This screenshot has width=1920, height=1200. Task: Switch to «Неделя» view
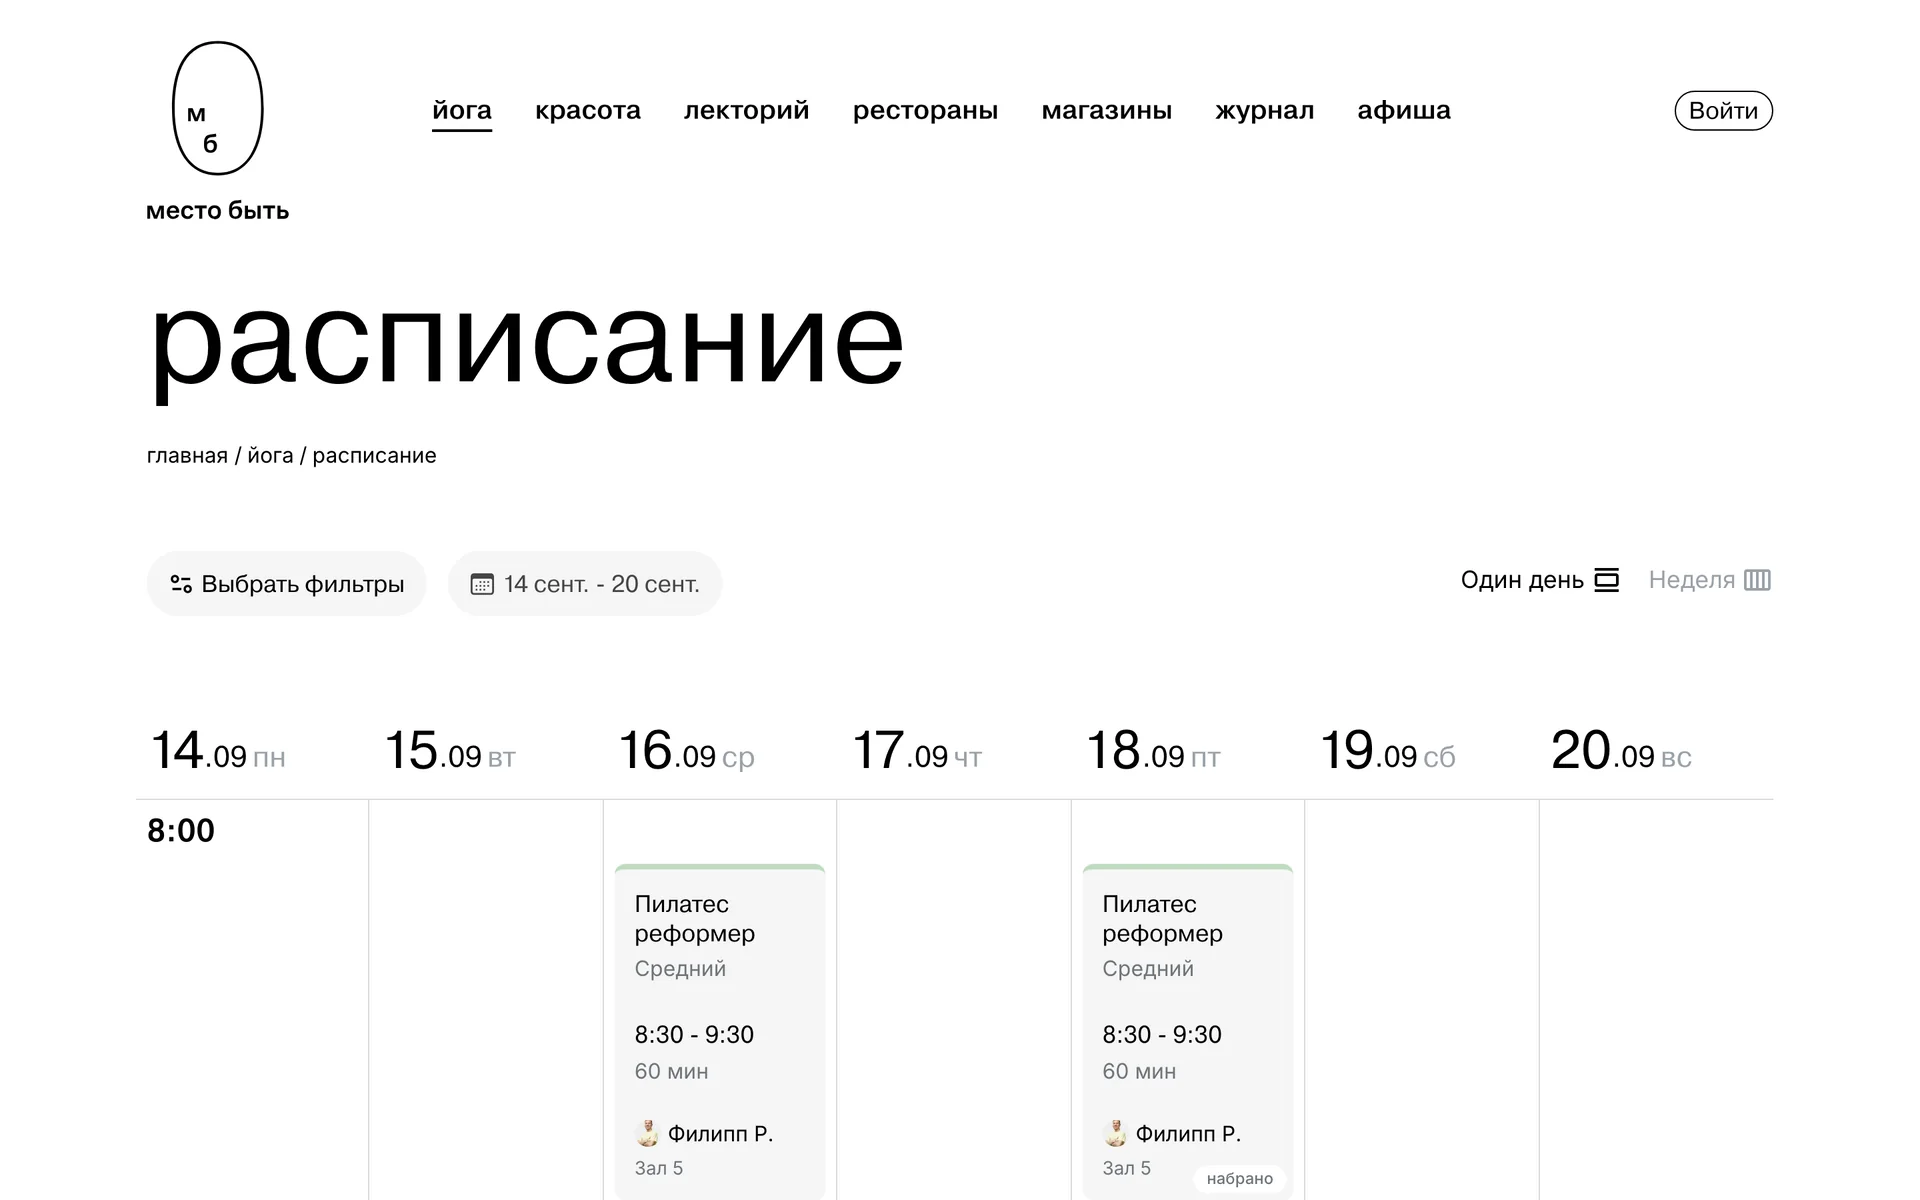1709,580
